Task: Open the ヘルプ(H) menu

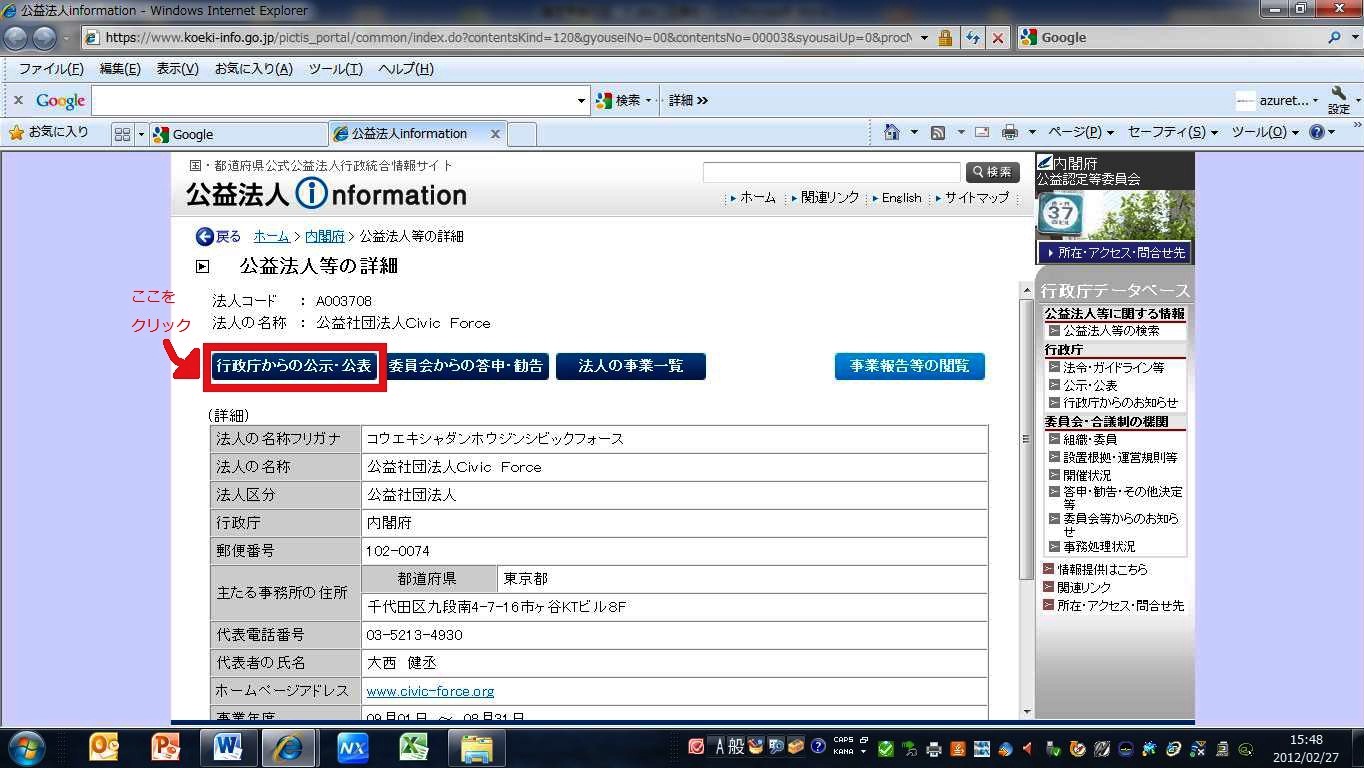Action: coord(406,69)
